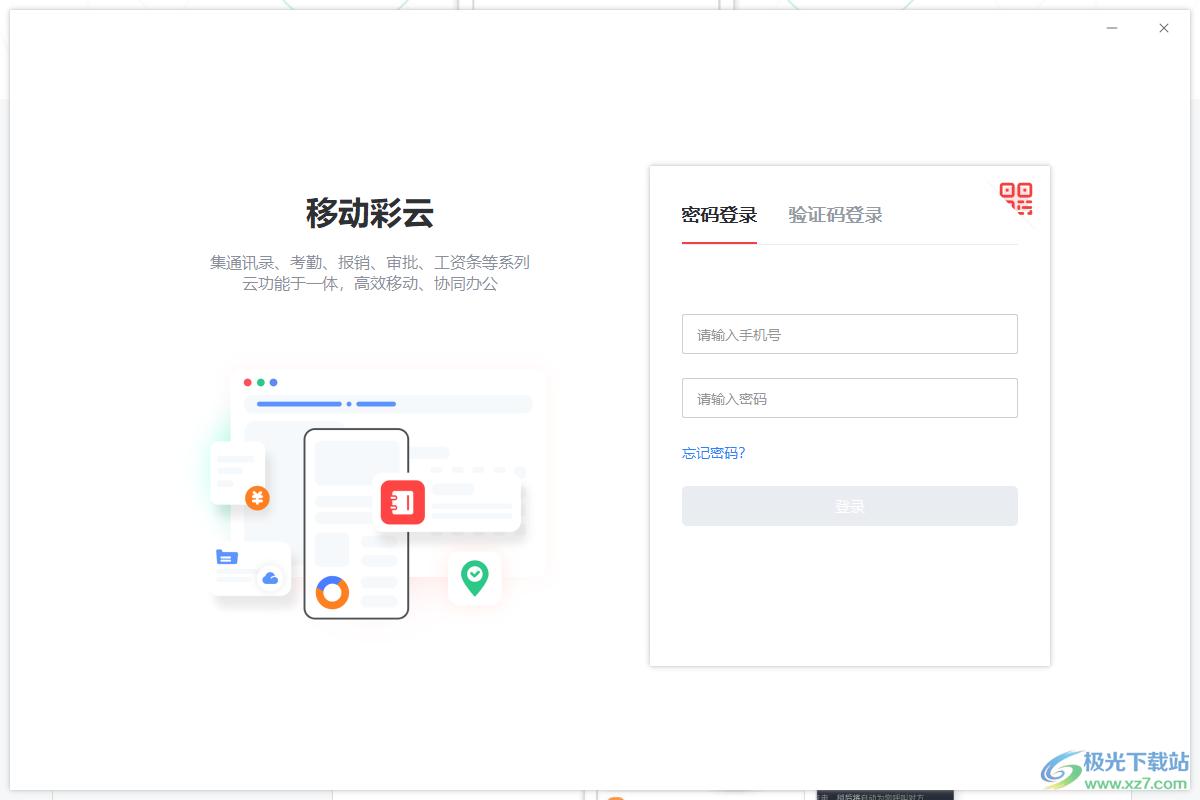Focus the 请输入手机号 phone number field
Viewport: 1200px width, 800px height.
coord(849,334)
